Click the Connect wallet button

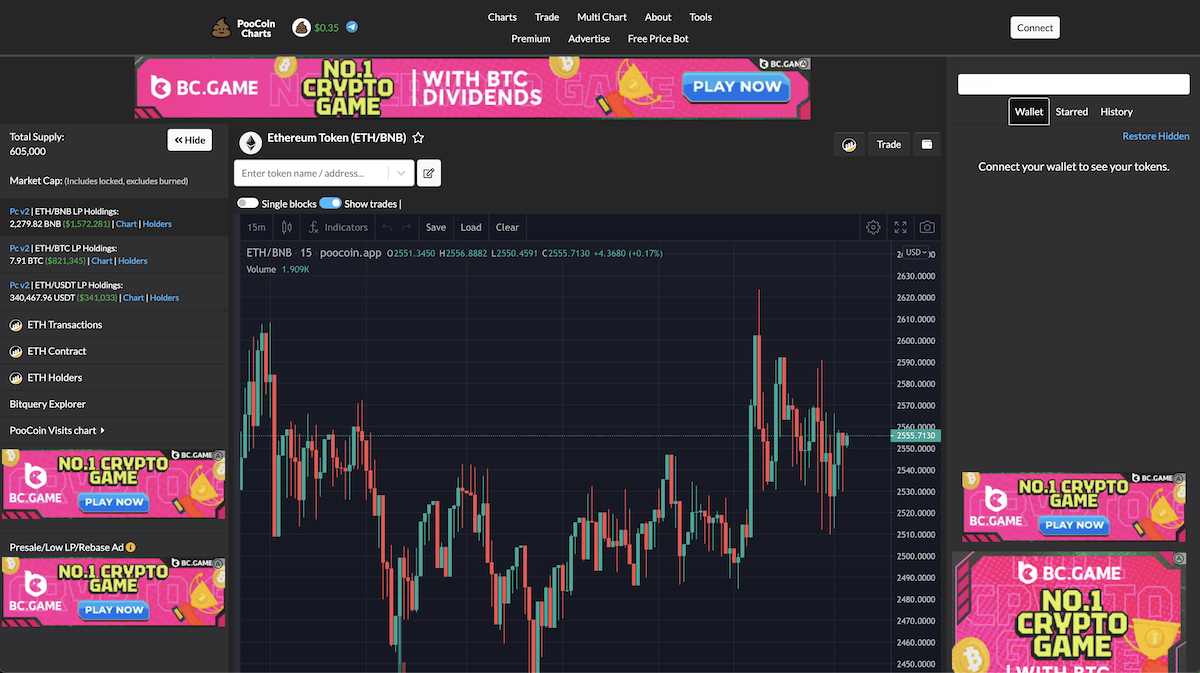(1035, 28)
